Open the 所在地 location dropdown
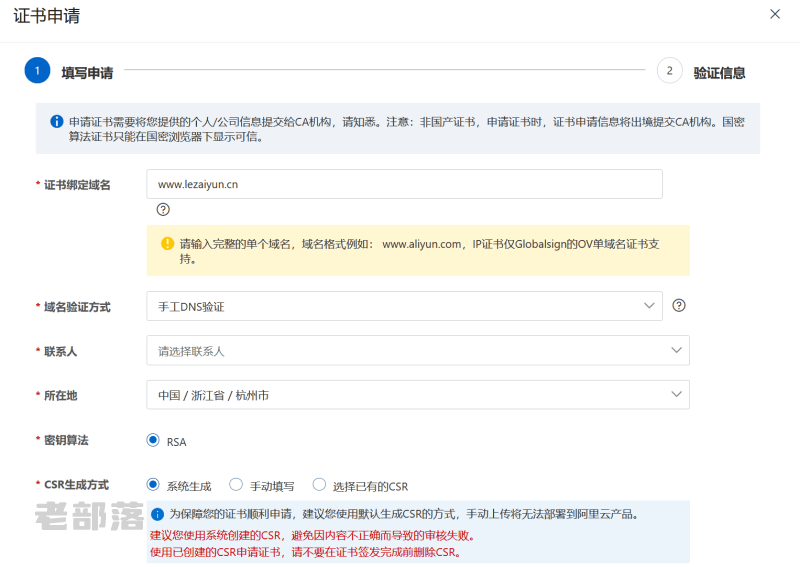Screen dimensions: 800x567 click(x=418, y=395)
